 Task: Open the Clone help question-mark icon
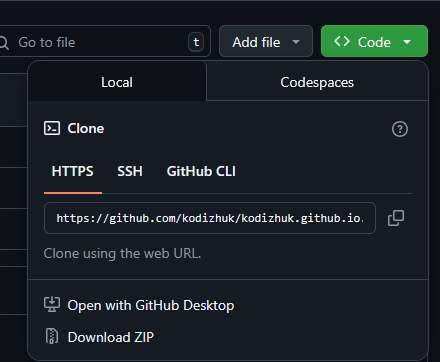click(x=400, y=129)
